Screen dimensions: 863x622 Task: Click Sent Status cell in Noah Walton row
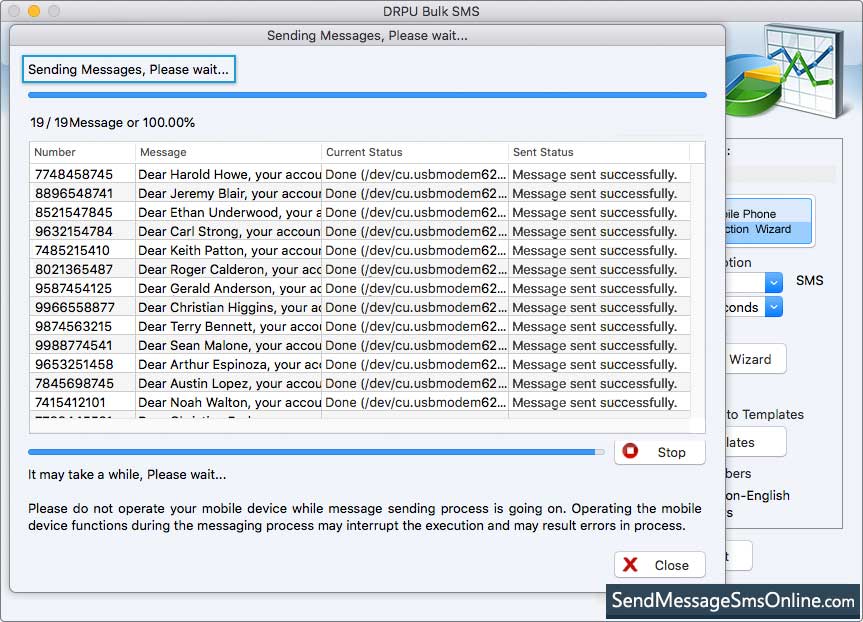[599, 402]
